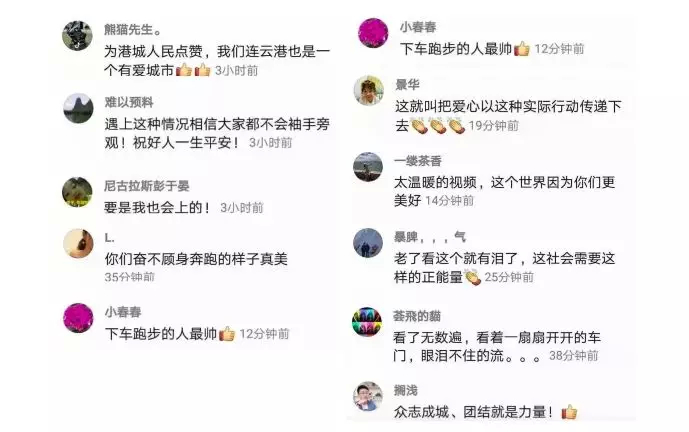Open the pink avatar of 小春春 in the left column
The height and width of the screenshot is (432, 689).
(x=78, y=318)
